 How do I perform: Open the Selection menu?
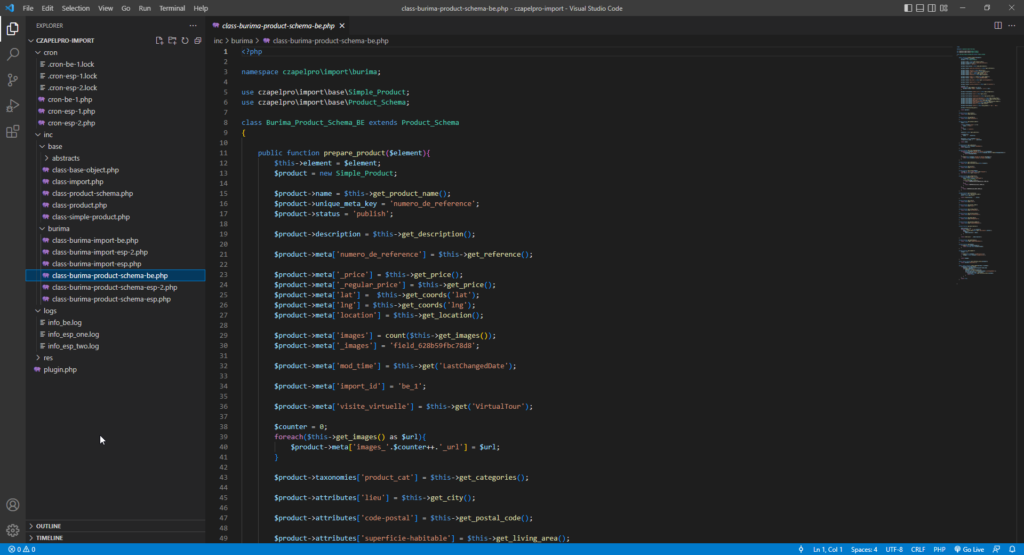76,8
